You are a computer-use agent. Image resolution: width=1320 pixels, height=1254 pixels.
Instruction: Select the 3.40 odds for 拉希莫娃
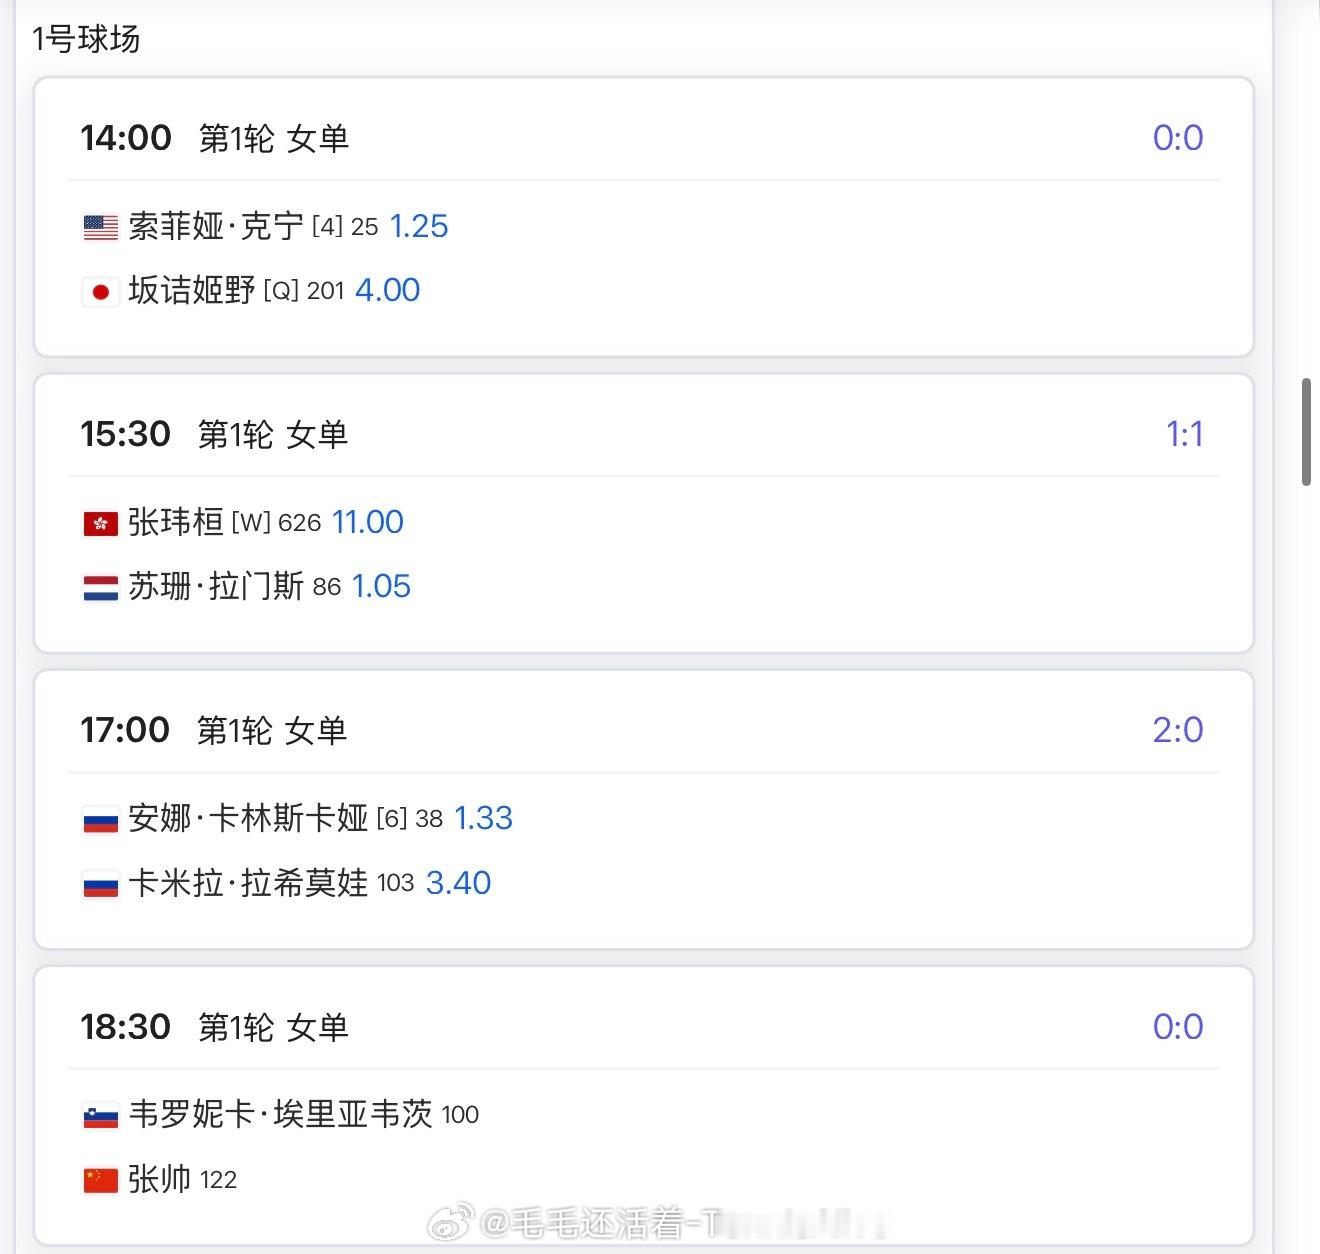click(458, 883)
